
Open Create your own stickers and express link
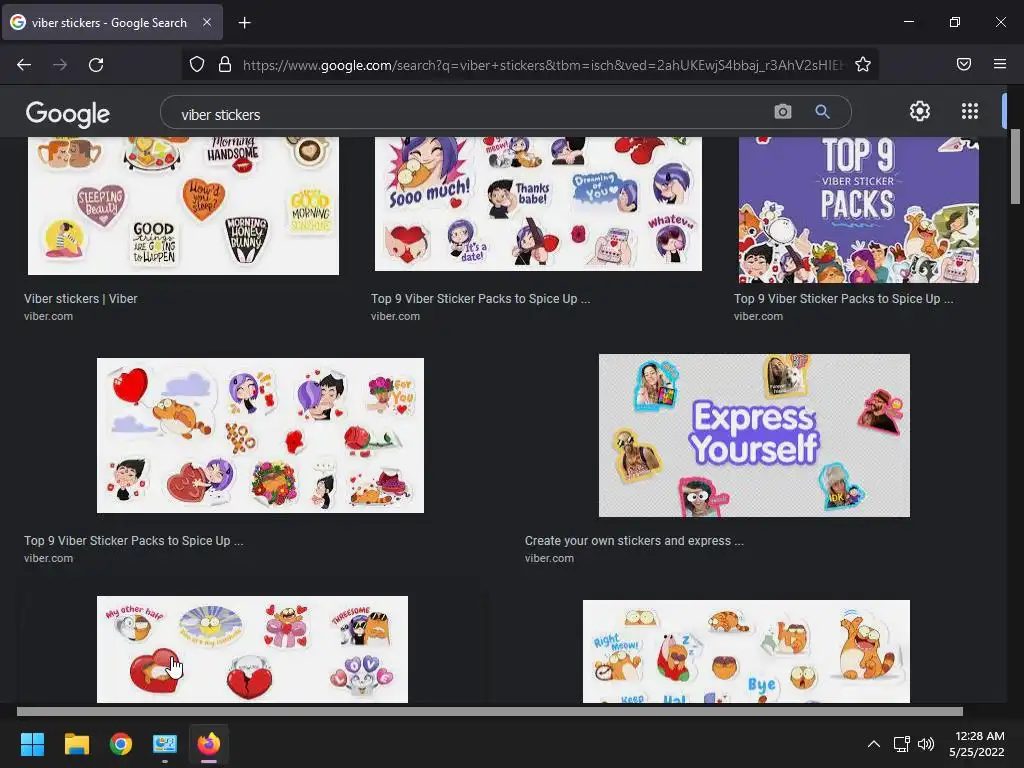tap(634, 541)
